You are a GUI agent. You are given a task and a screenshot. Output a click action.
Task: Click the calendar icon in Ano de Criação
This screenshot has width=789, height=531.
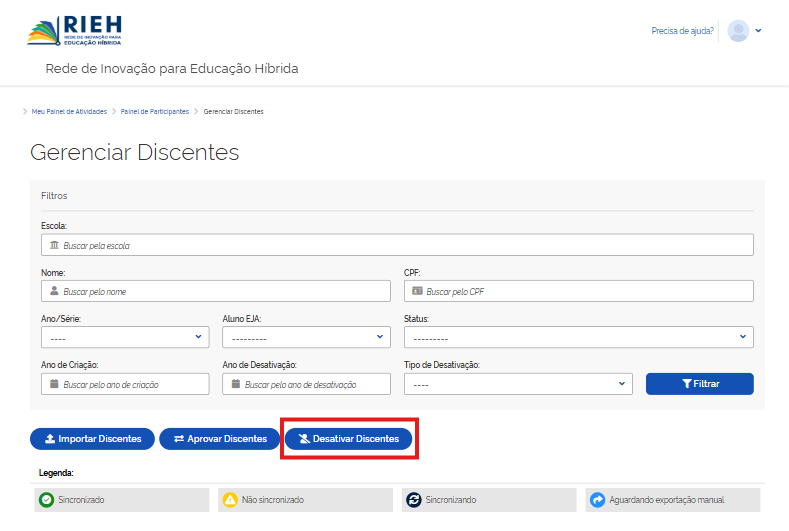pyautogui.click(x=54, y=384)
